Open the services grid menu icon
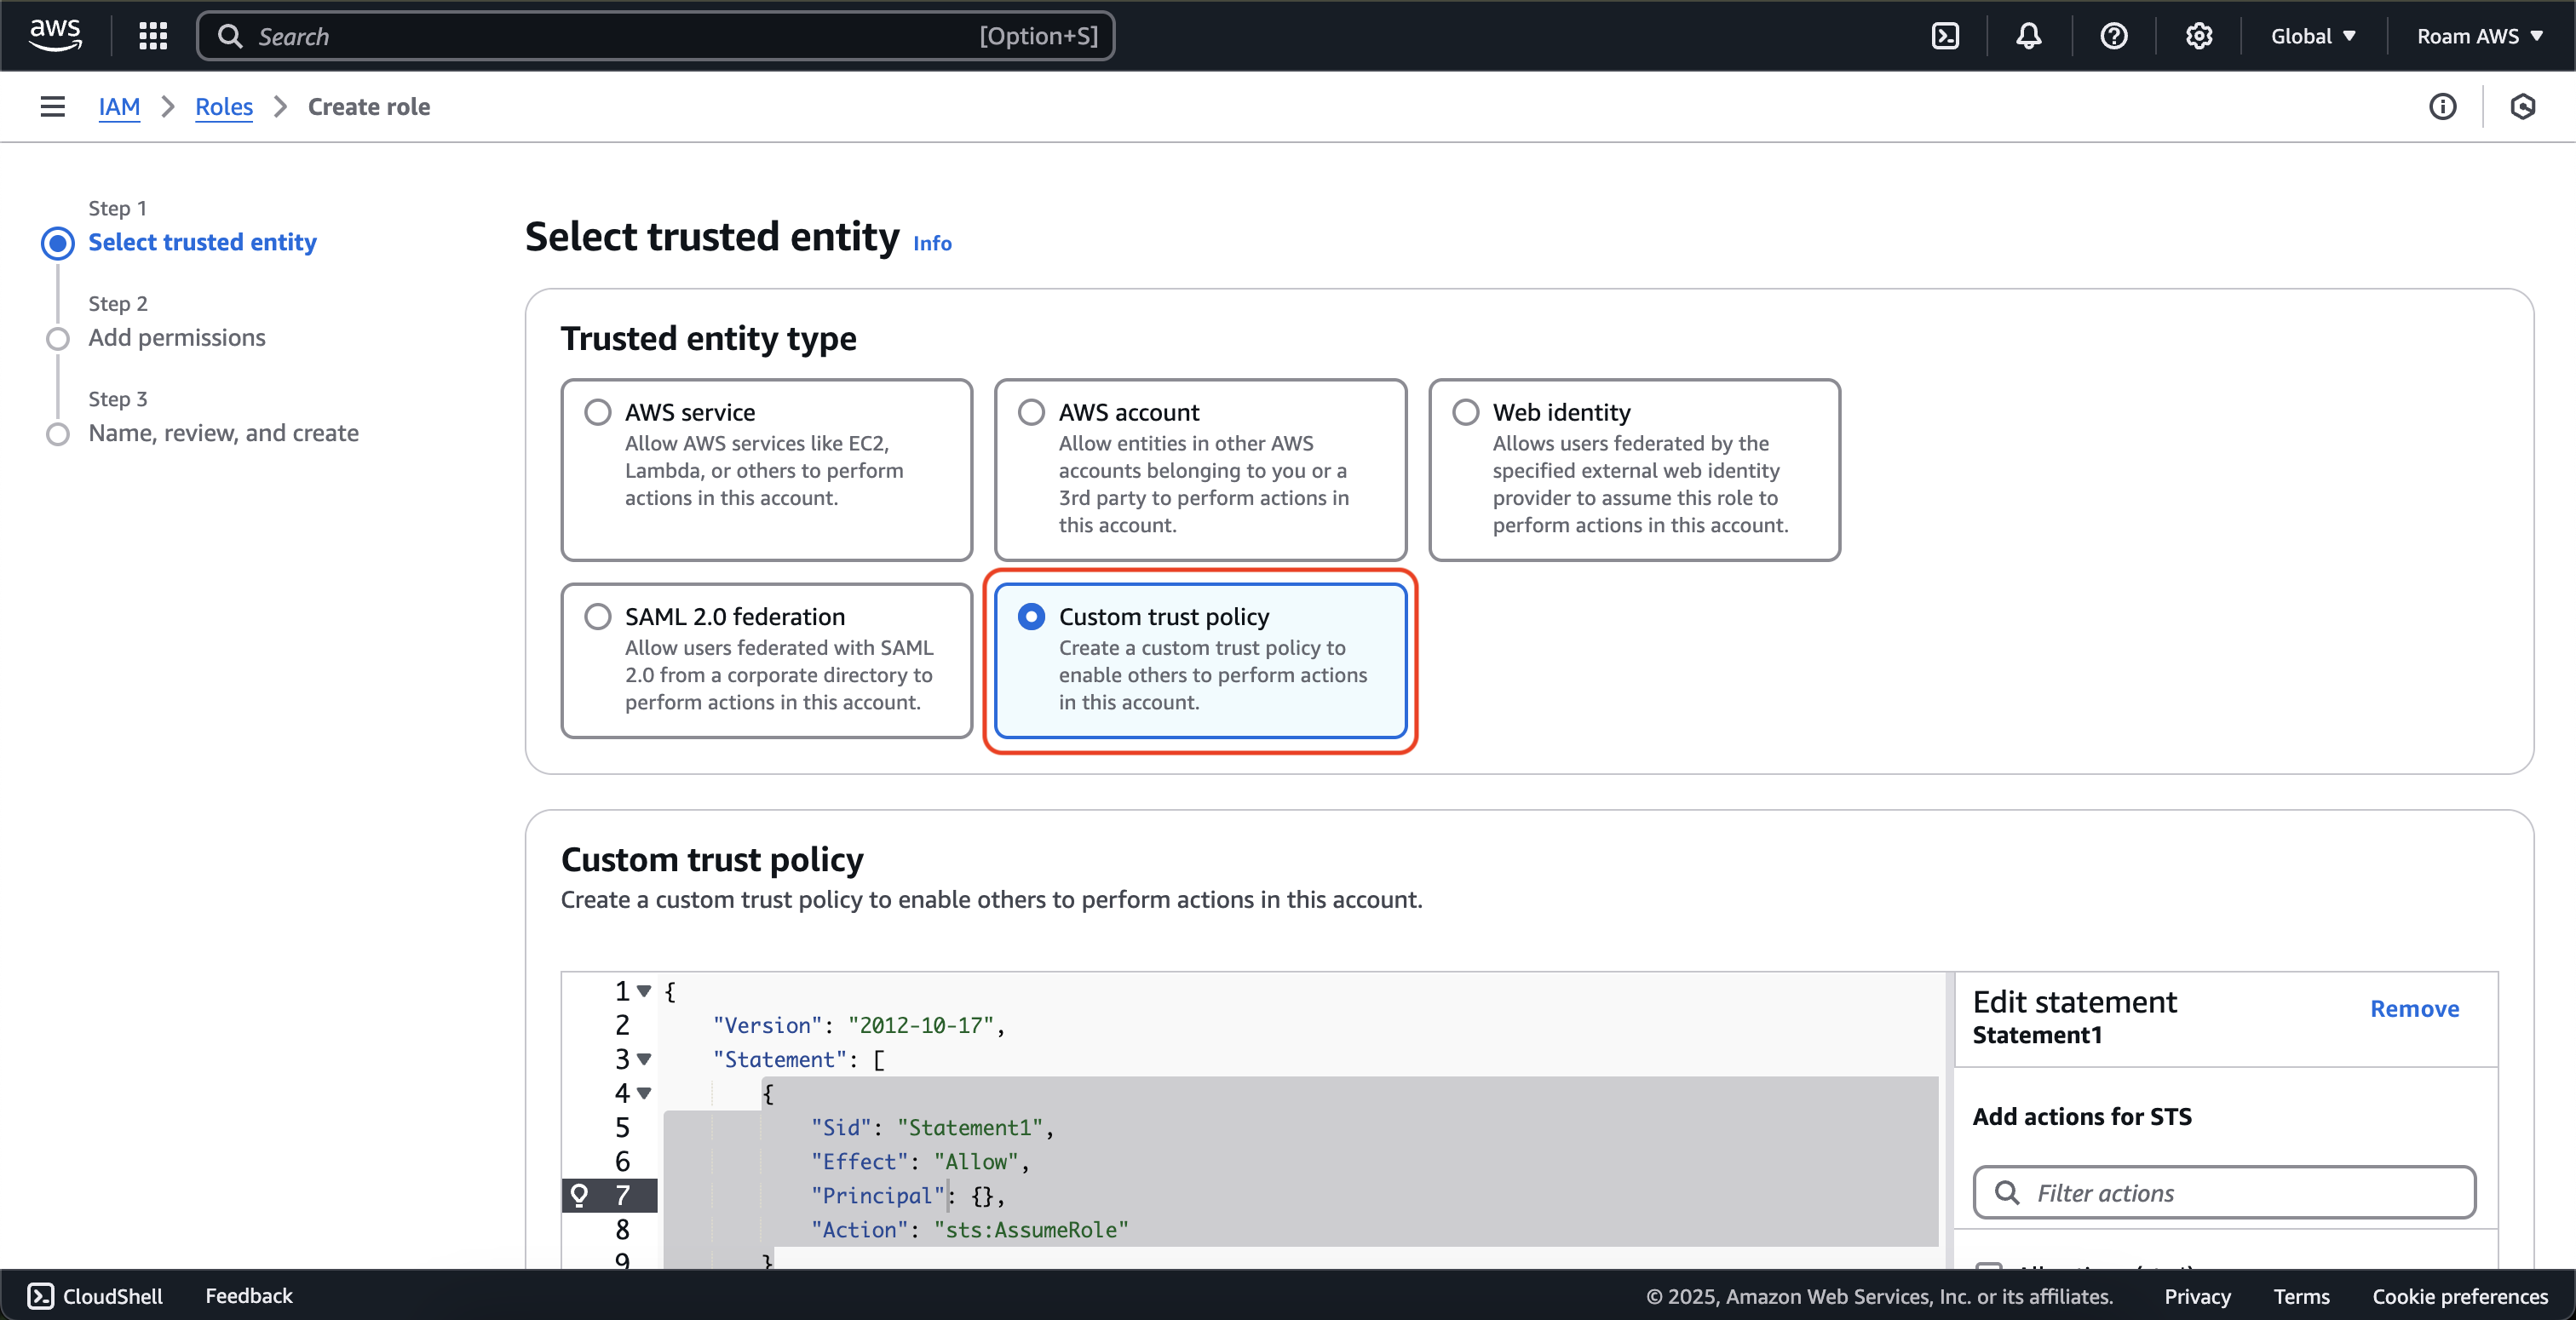2576x1320 pixels. pos(152,36)
